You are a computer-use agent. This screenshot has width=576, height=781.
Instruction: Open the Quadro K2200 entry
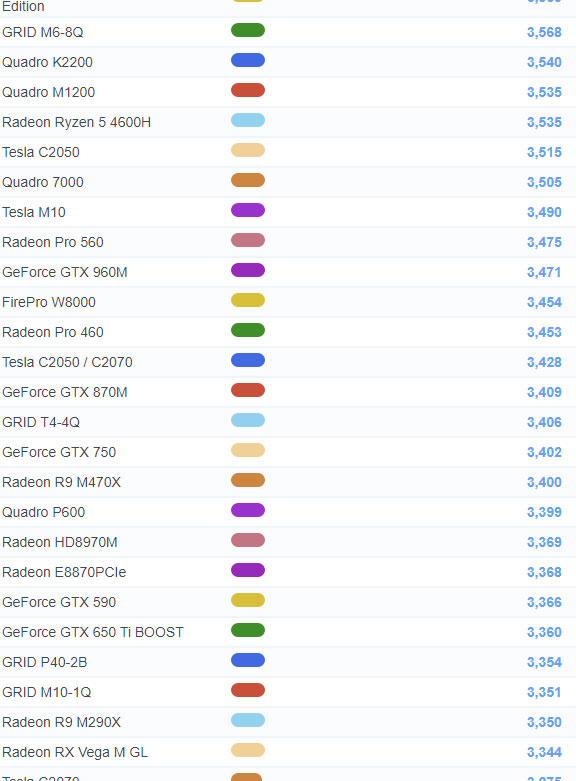click(x=47, y=62)
